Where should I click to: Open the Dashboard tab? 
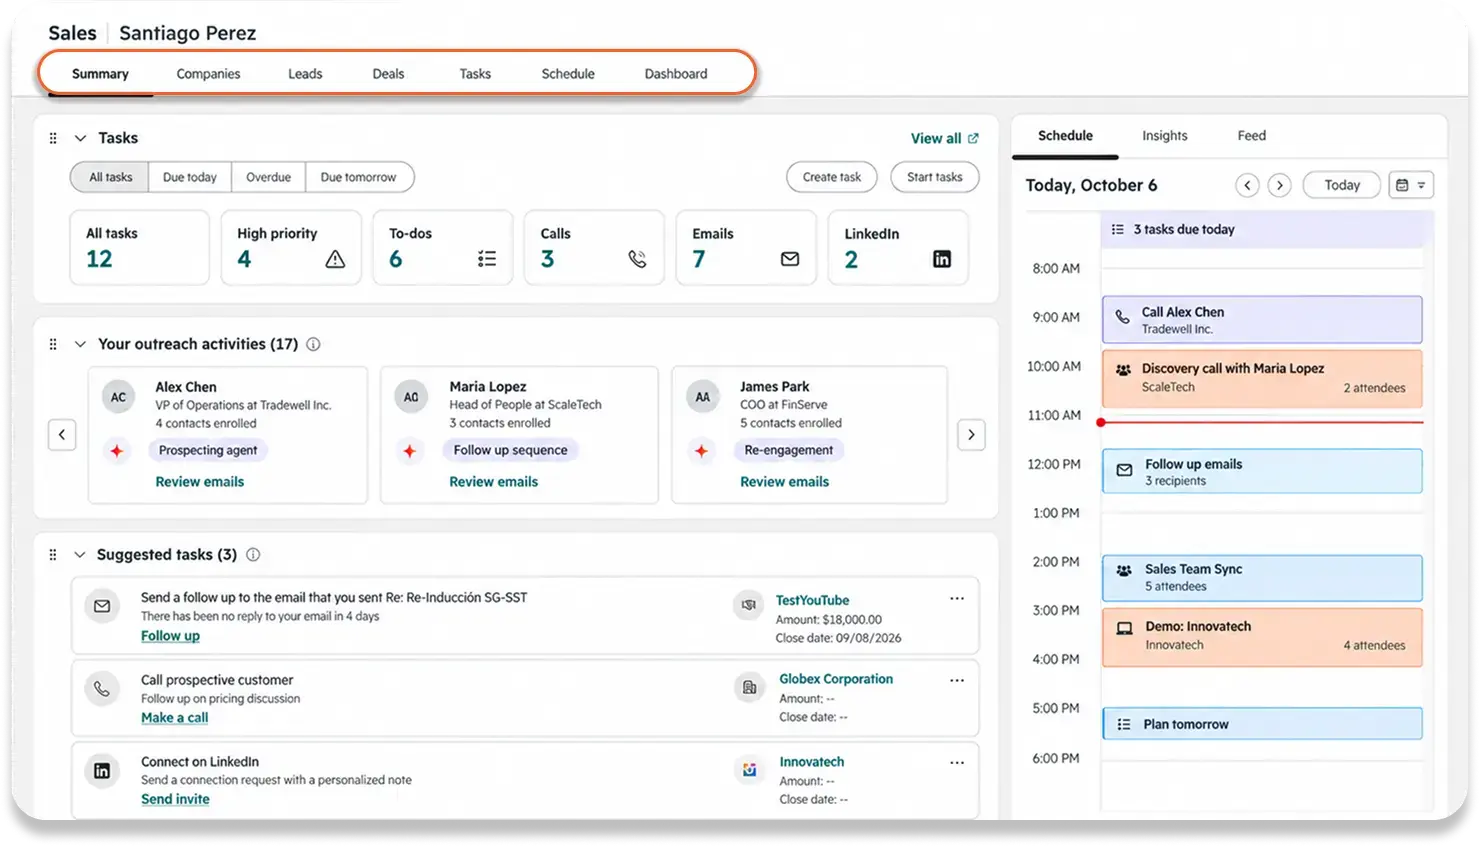[x=676, y=74]
